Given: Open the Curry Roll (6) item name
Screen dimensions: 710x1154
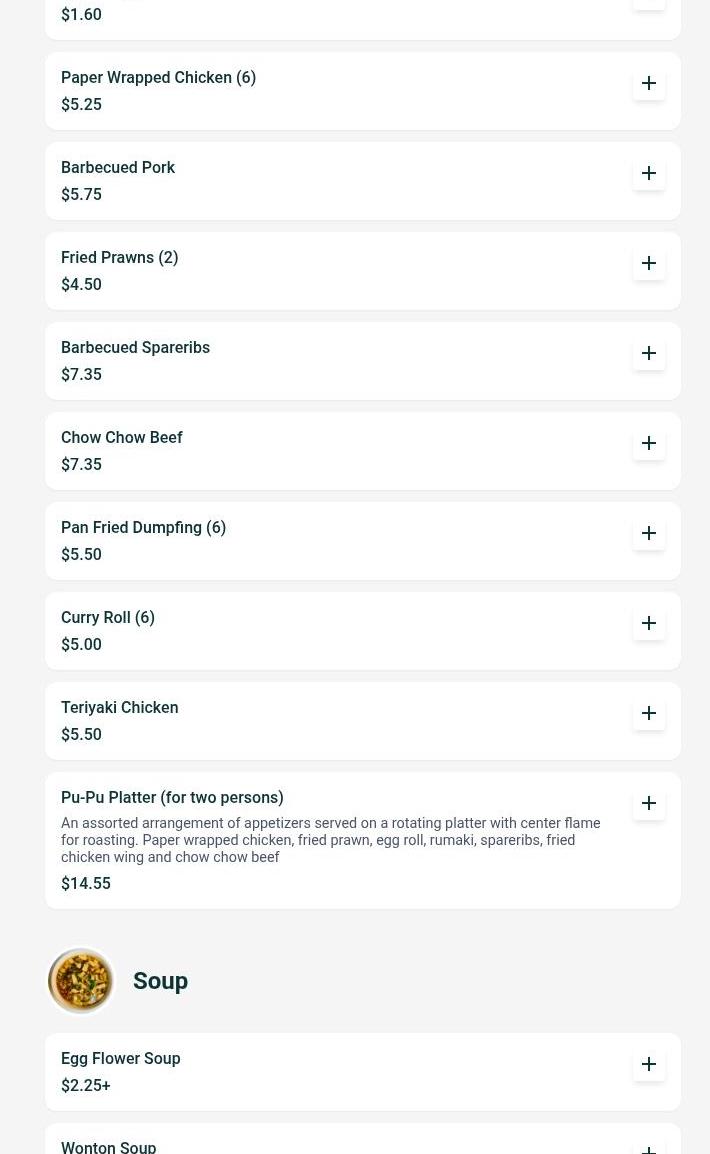Looking at the screenshot, I should [x=108, y=618].
